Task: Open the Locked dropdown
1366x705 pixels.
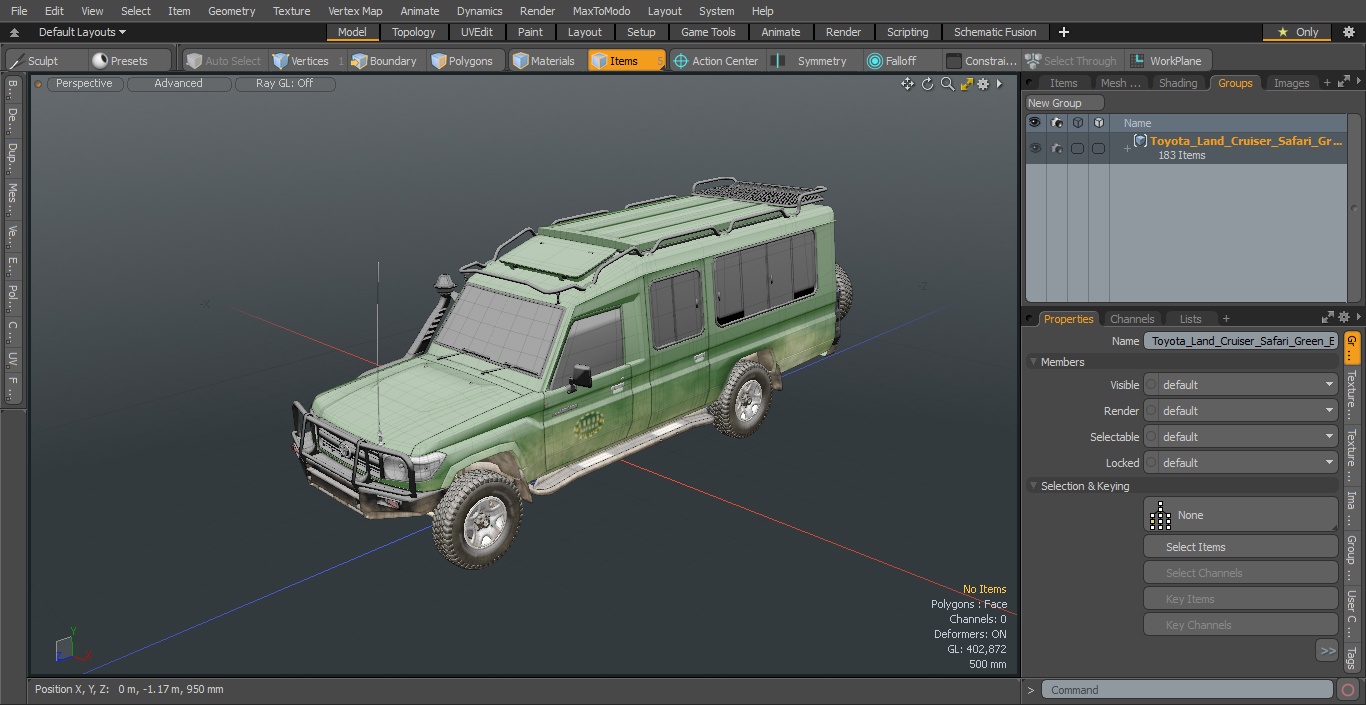Action: 1240,463
